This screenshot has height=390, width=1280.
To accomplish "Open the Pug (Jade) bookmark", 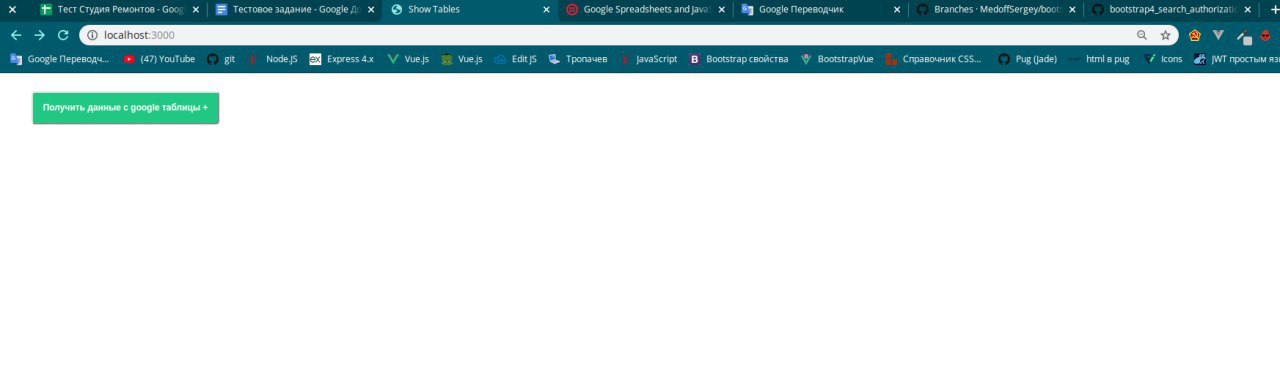I will [x=1027, y=59].
